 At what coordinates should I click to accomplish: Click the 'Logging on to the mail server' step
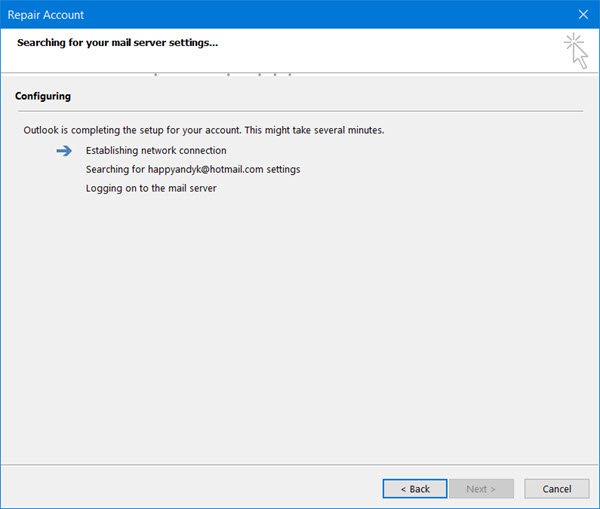click(x=152, y=187)
